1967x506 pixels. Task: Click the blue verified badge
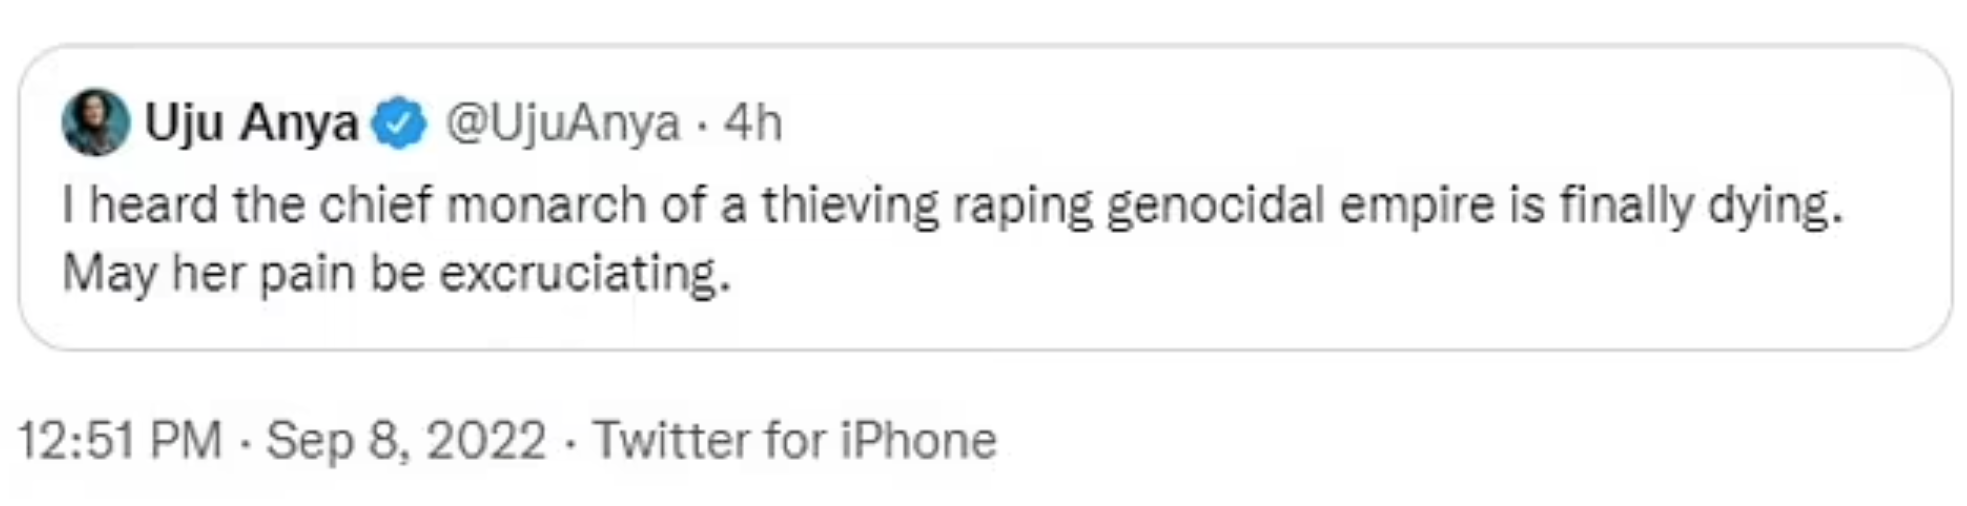(399, 123)
